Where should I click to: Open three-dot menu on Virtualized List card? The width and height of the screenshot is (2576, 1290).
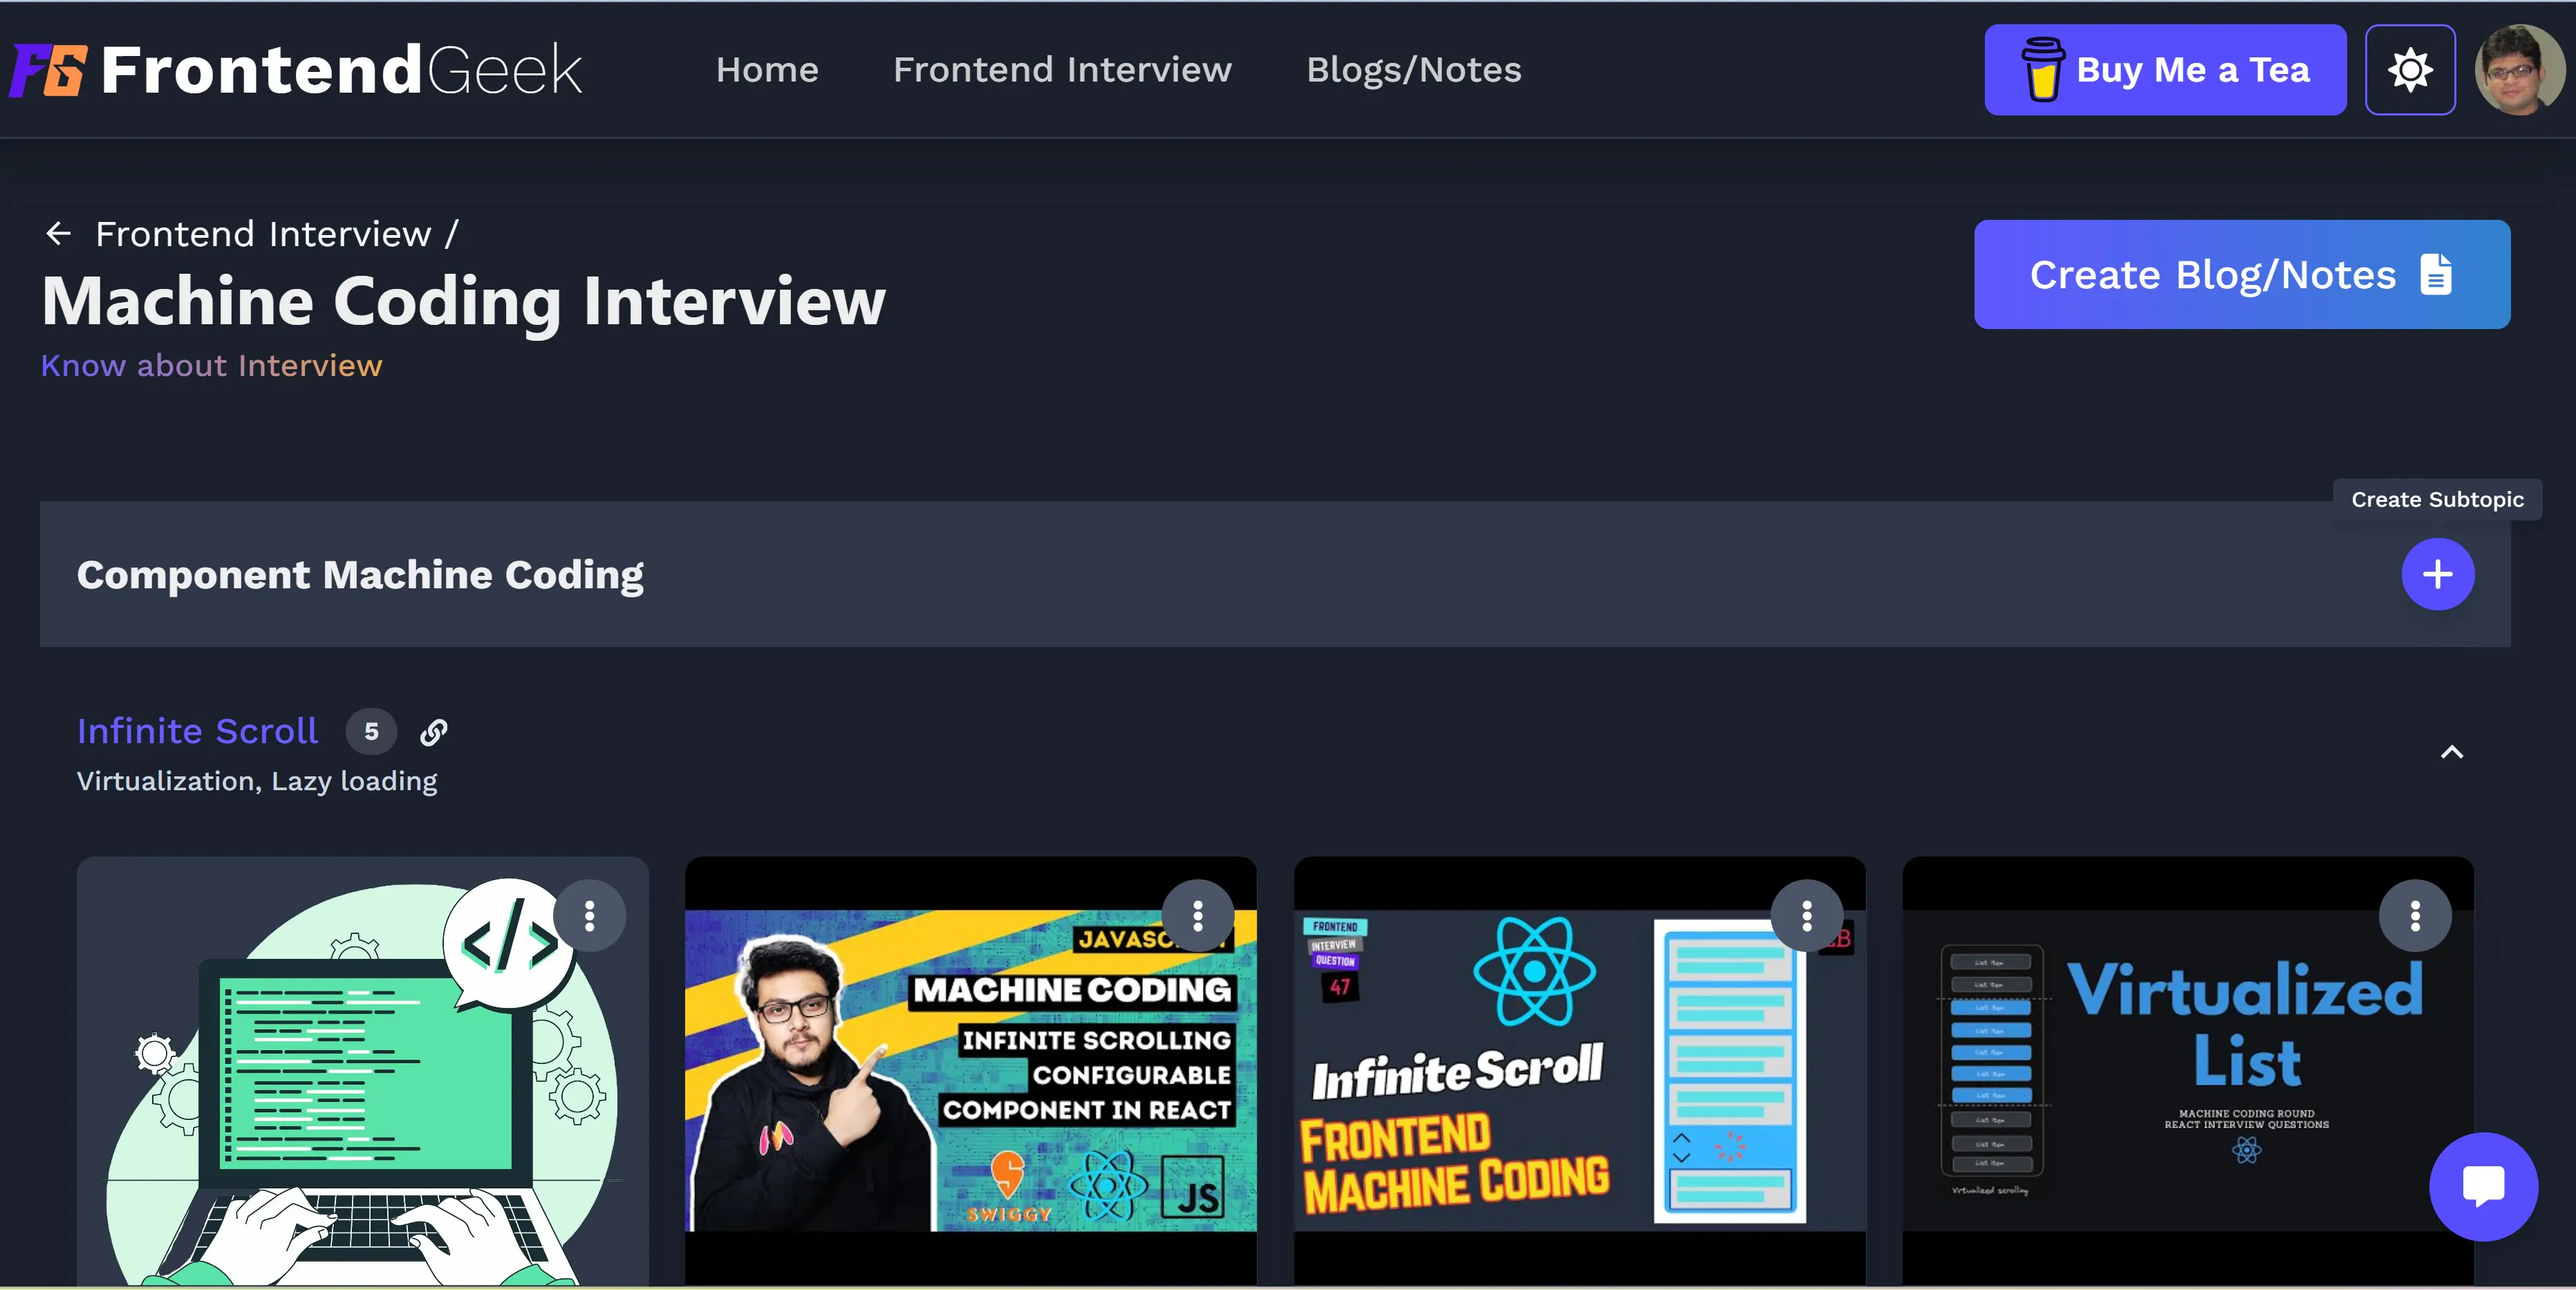coord(2414,915)
